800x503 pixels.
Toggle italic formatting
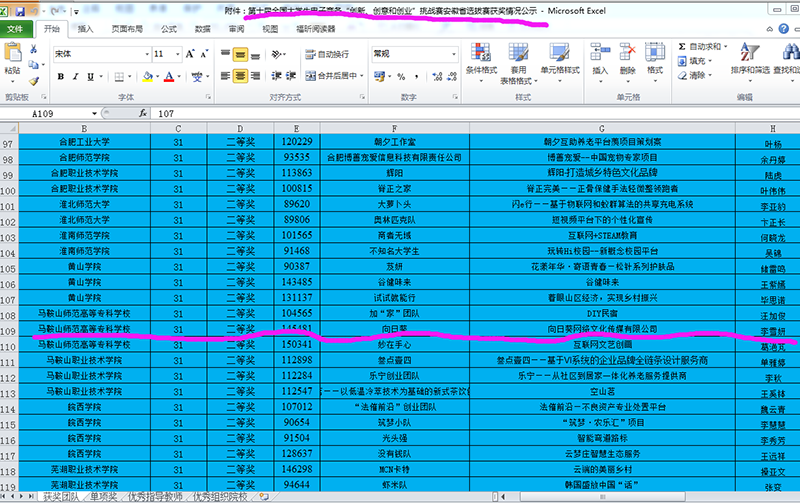point(77,76)
